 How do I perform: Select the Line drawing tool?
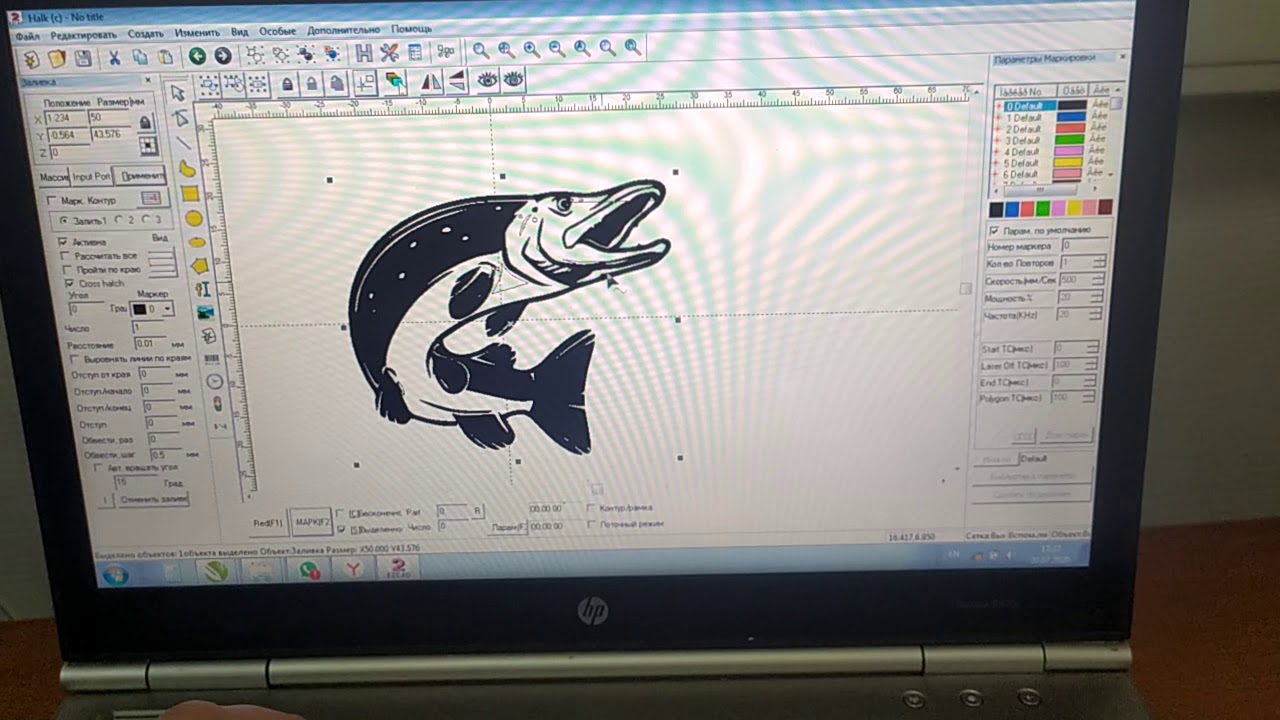coord(184,143)
